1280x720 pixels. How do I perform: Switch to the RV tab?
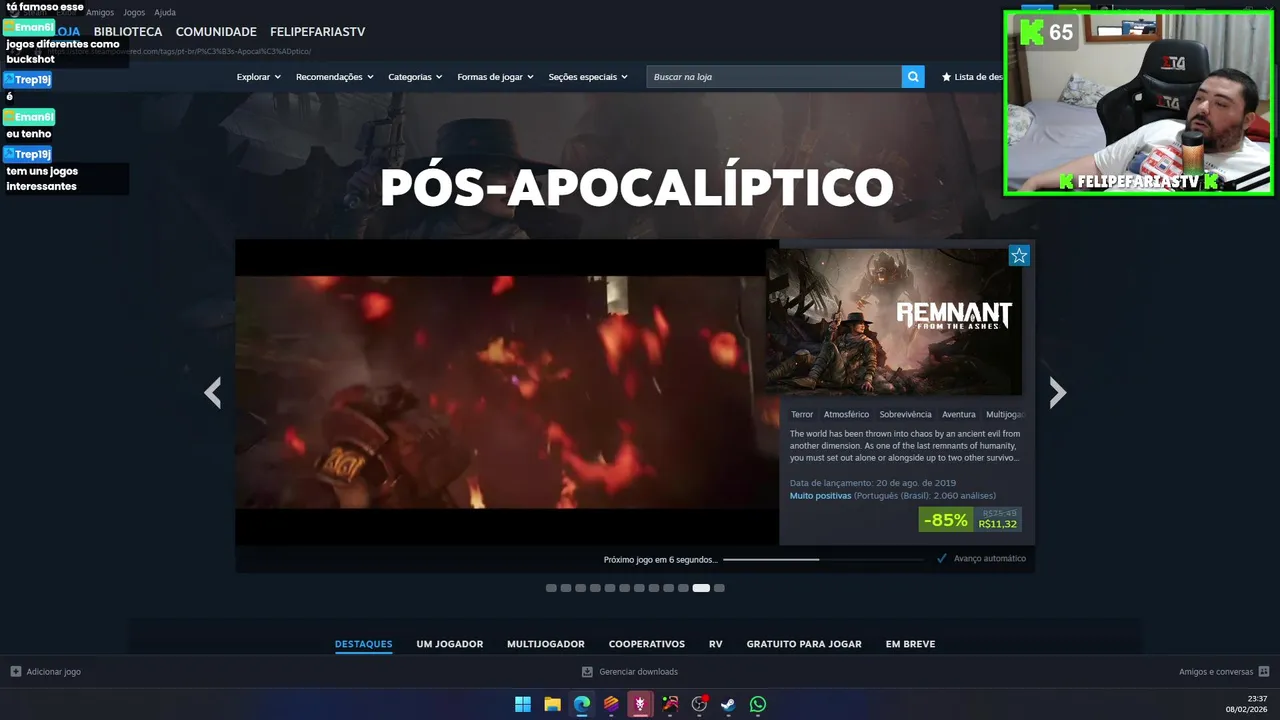click(x=716, y=644)
